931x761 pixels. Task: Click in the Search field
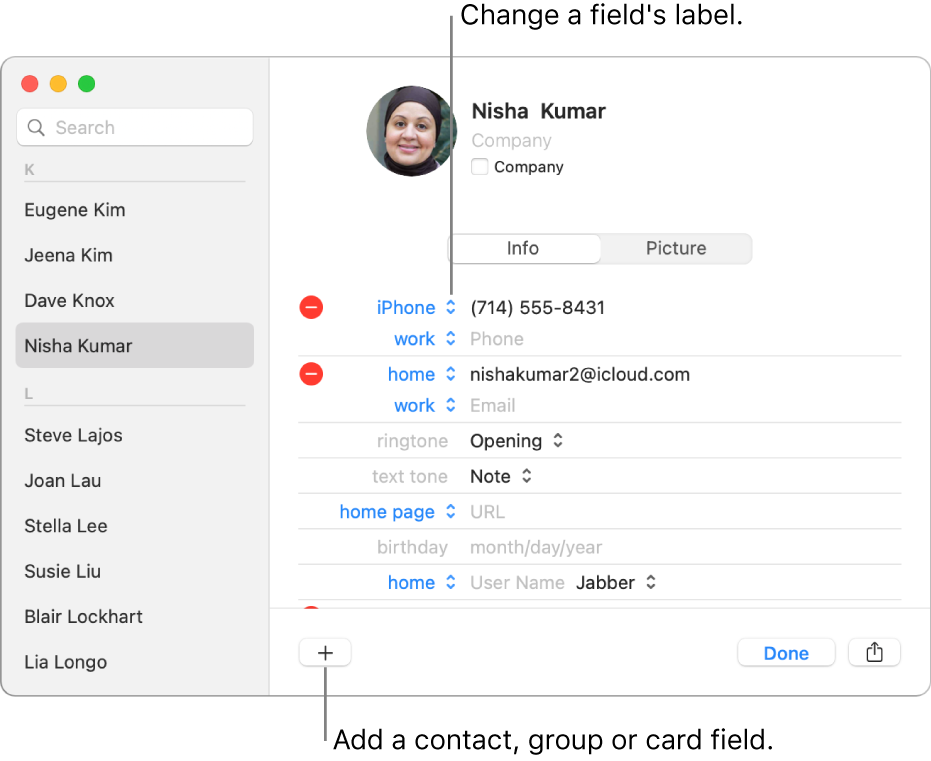click(x=135, y=127)
